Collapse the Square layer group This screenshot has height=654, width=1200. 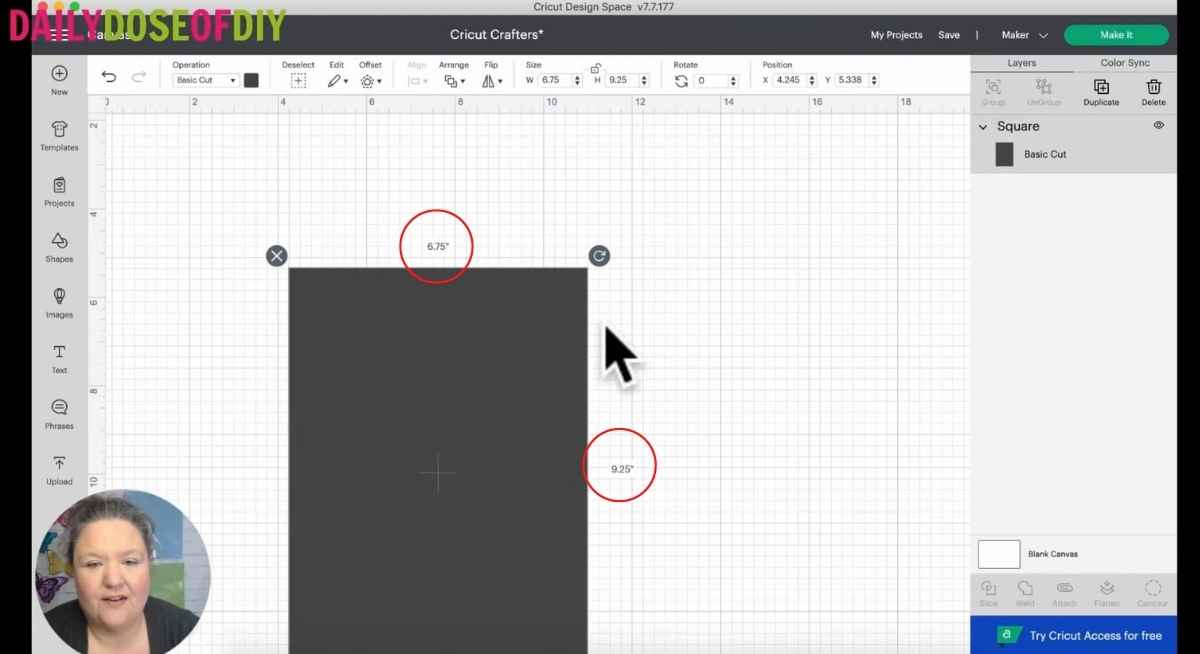[982, 126]
